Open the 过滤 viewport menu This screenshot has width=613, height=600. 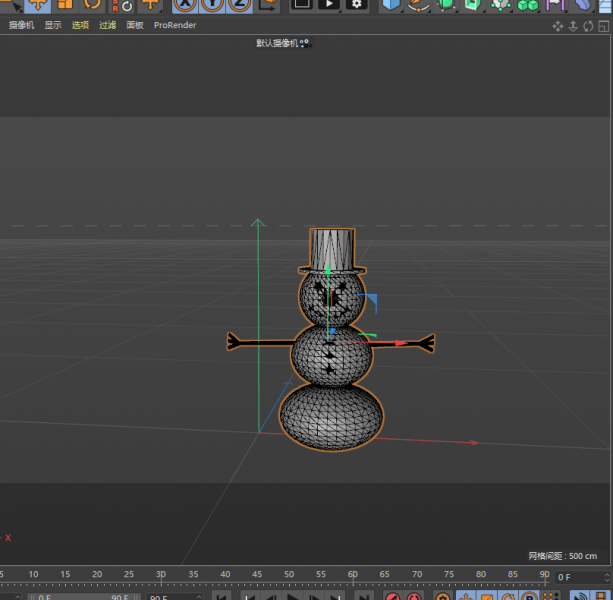click(108, 25)
